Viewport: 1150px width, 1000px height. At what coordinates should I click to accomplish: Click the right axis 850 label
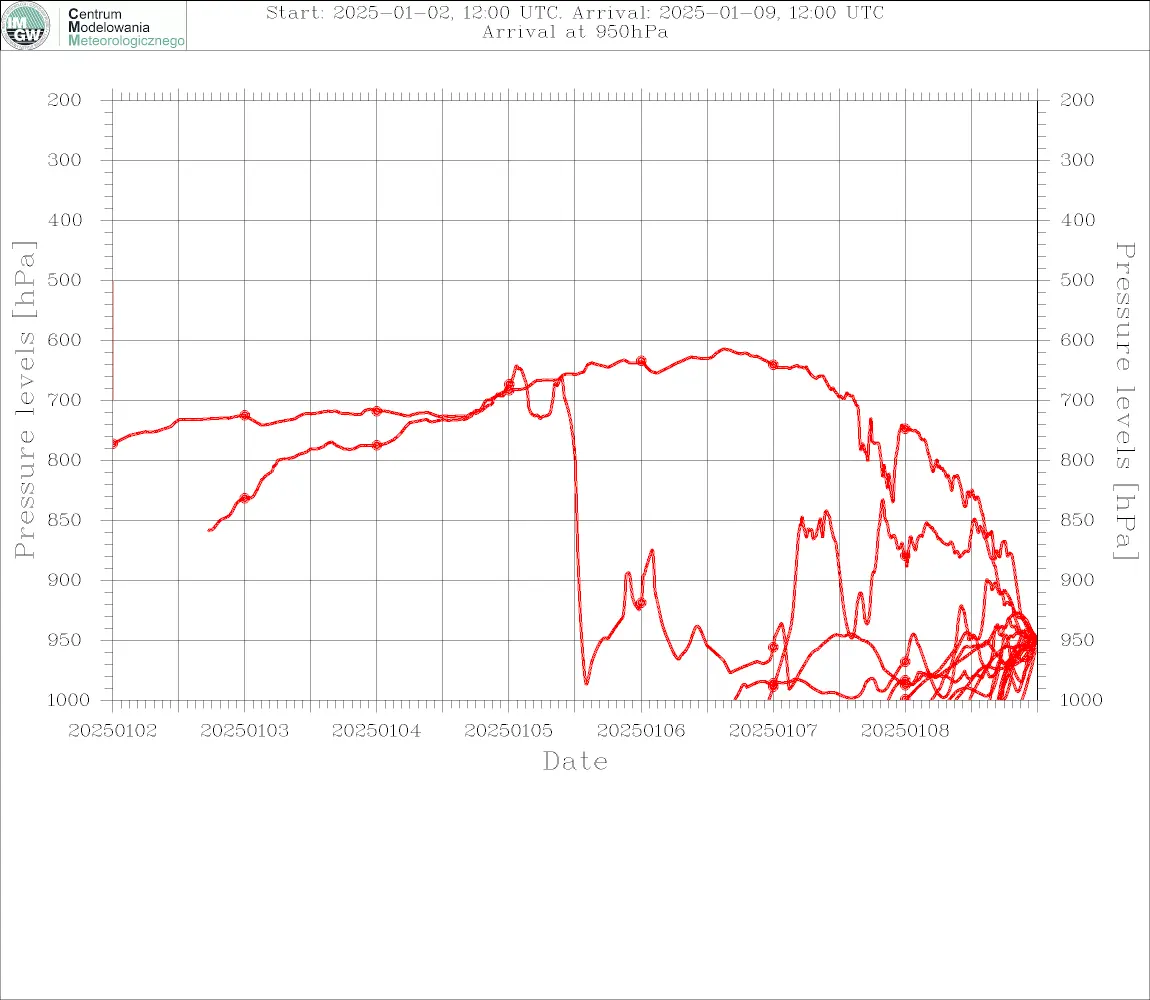pos(1077,520)
